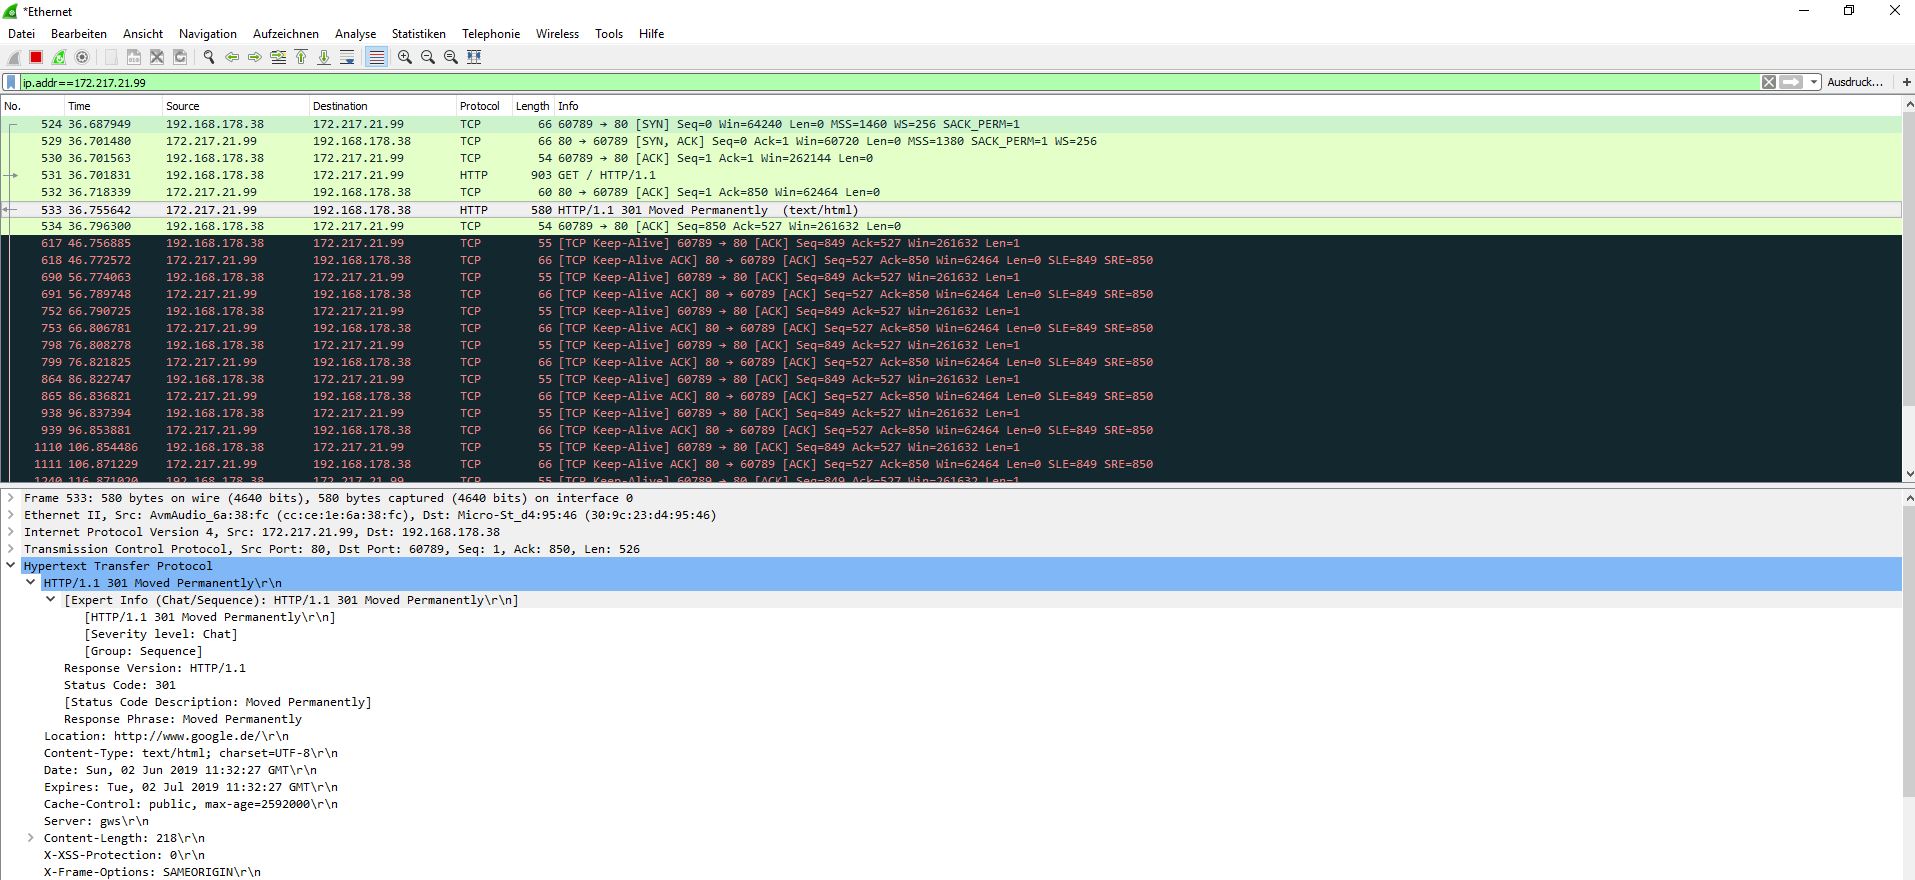Expand the Content-Length: 218 field
Screen dimensions: 1915x880
click(31, 838)
